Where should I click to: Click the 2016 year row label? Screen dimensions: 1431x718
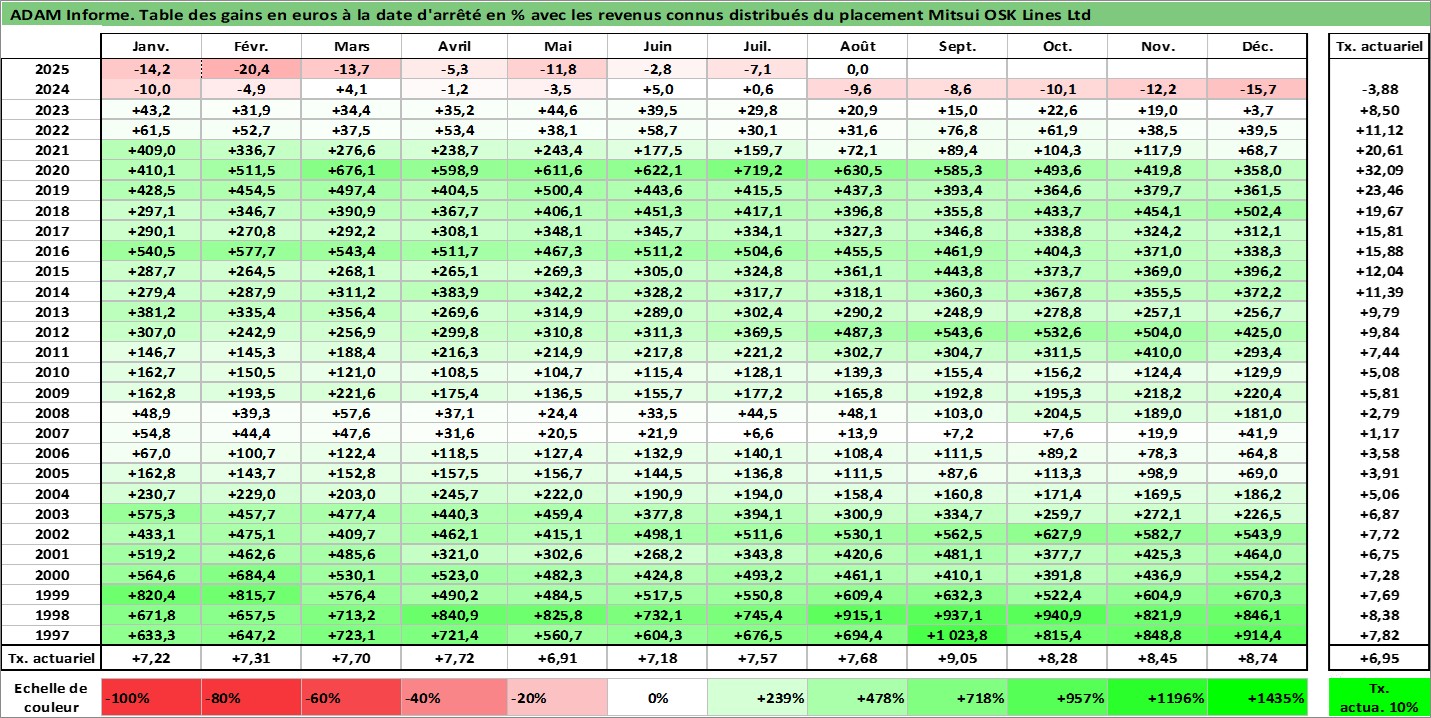click(x=51, y=251)
